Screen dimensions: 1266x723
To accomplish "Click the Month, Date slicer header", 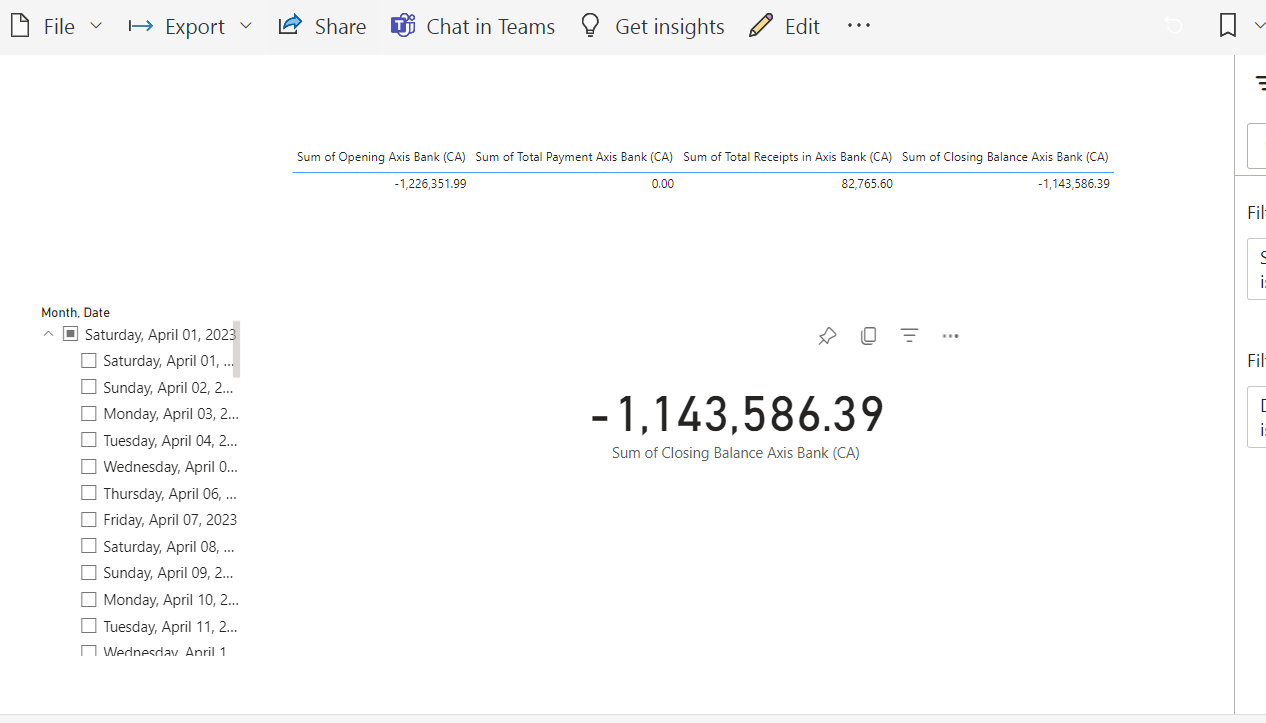I will coord(76,313).
